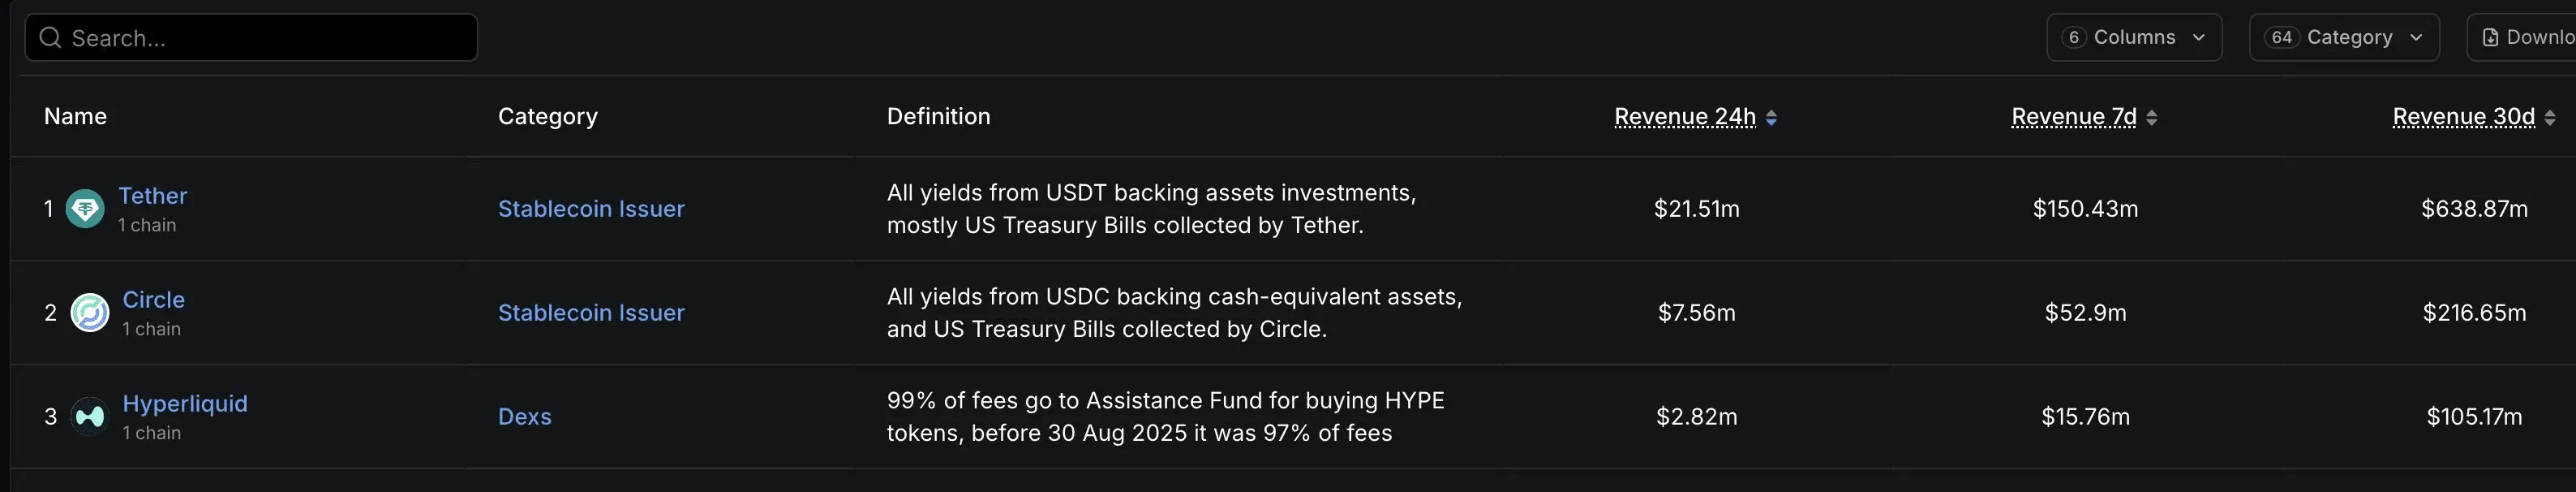
Task: Click the Download file icon
Action: click(x=2491, y=38)
